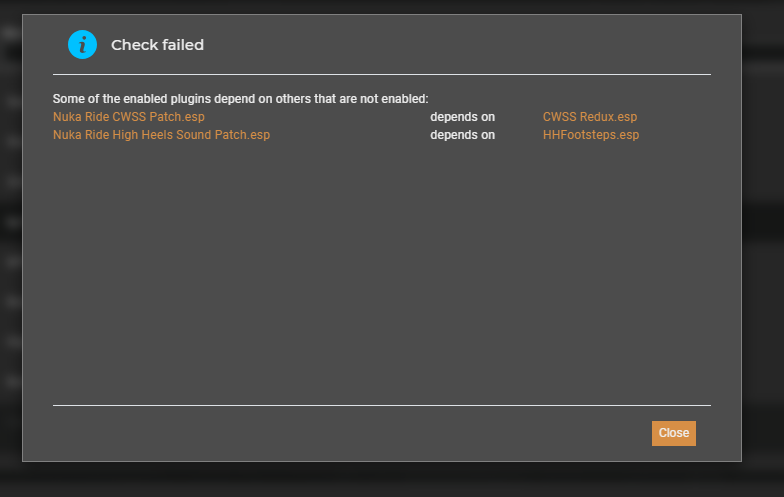Click the divider line under the title
784x497 pixels.
coord(382,74)
